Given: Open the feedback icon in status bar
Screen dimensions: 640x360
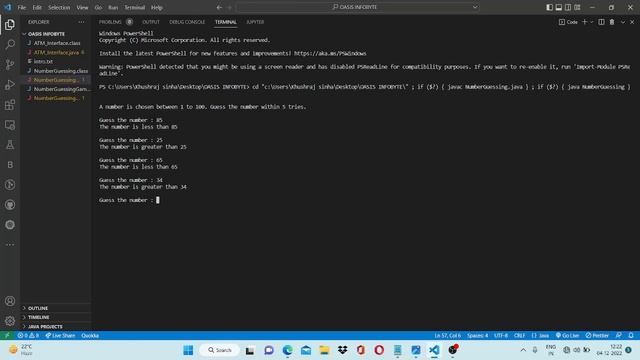Looking at the screenshot, I should pyautogui.click(x=619, y=336).
